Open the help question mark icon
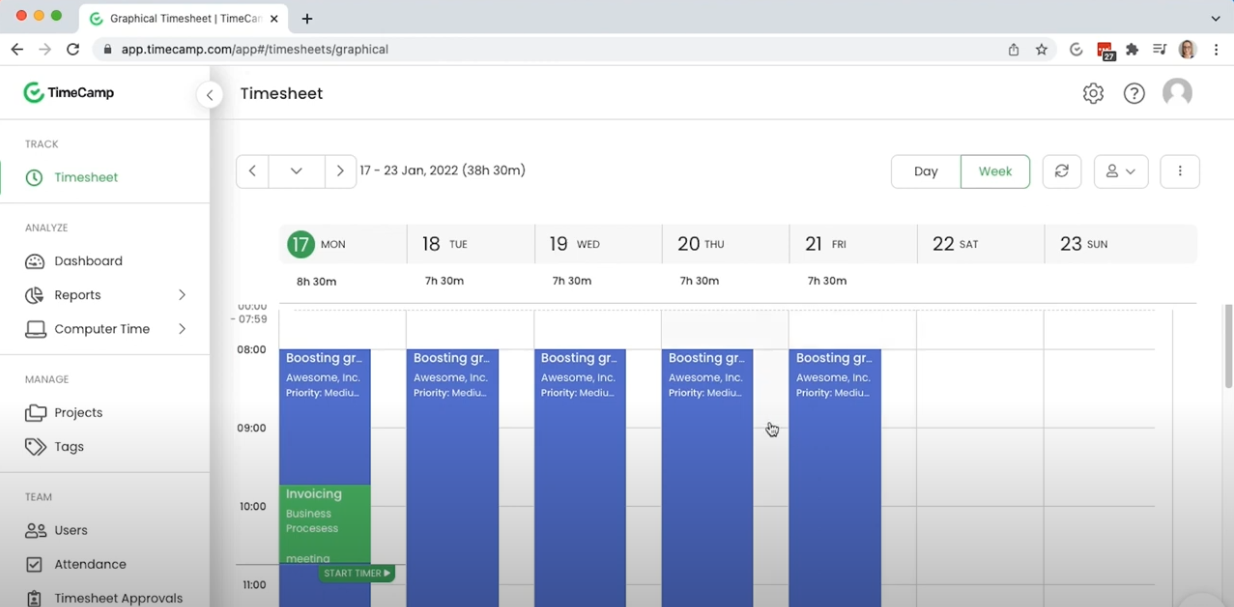 1134,92
